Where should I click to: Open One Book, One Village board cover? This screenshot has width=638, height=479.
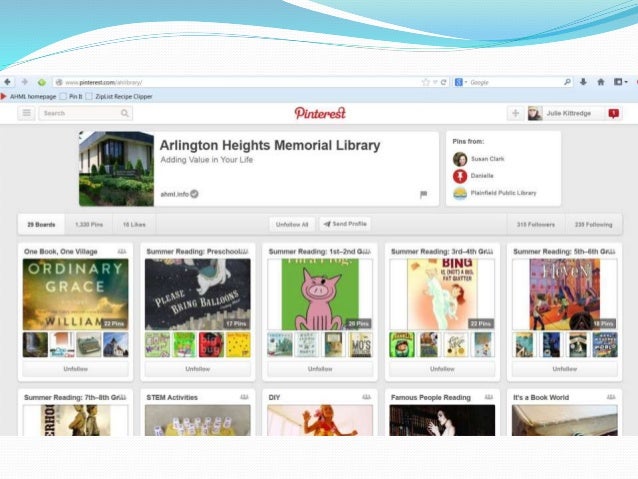point(76,294)
